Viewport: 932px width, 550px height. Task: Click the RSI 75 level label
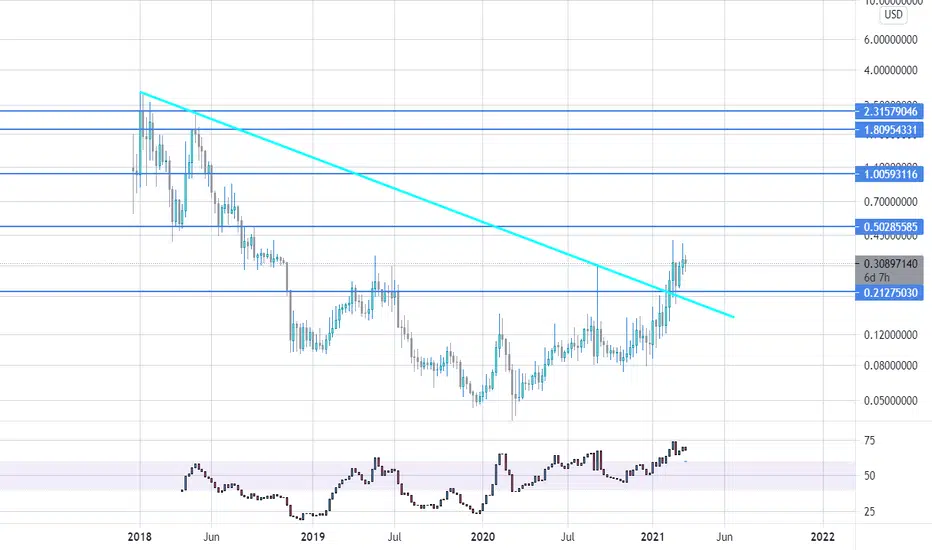[x=869, y=441]
